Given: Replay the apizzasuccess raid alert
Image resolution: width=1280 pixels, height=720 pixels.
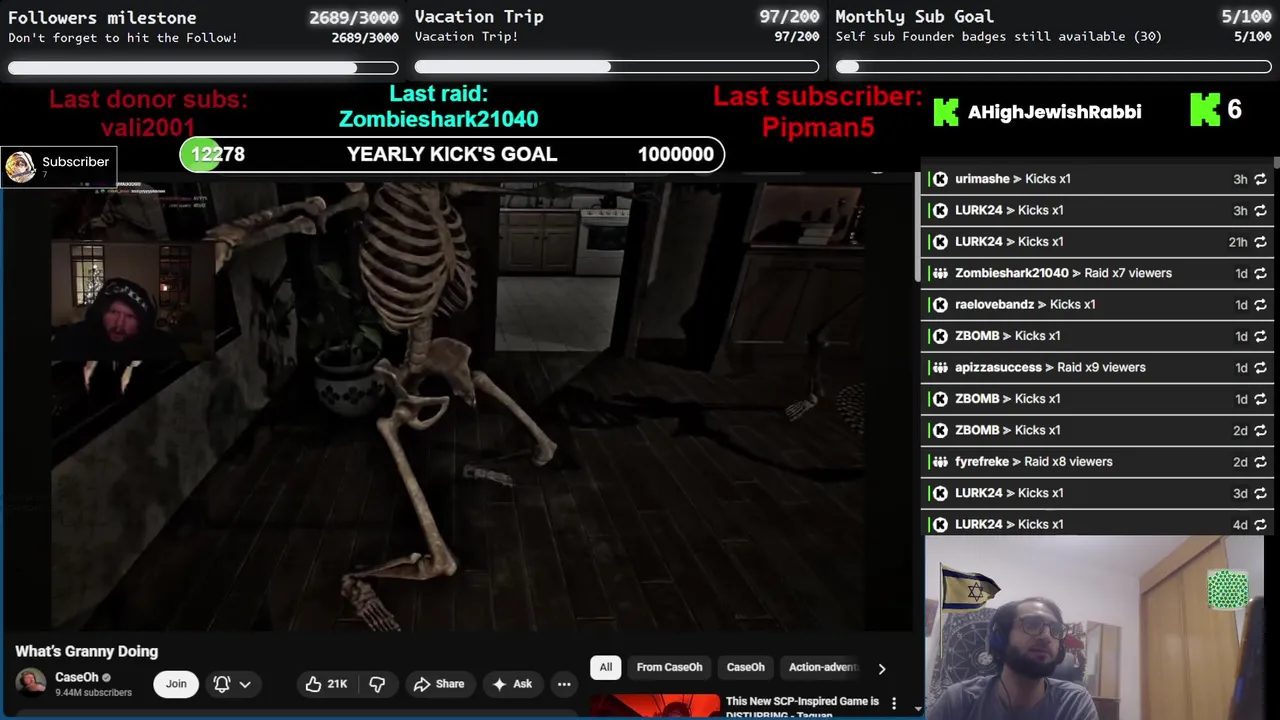Looking at the screenshot, I should 1260,367.
